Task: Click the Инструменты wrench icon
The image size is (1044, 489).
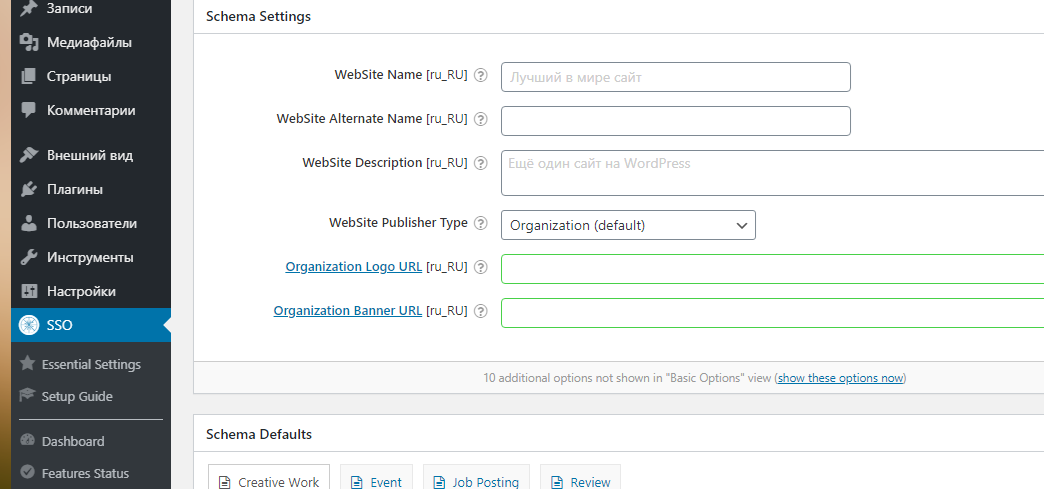Action: click(x=29, y=257)
